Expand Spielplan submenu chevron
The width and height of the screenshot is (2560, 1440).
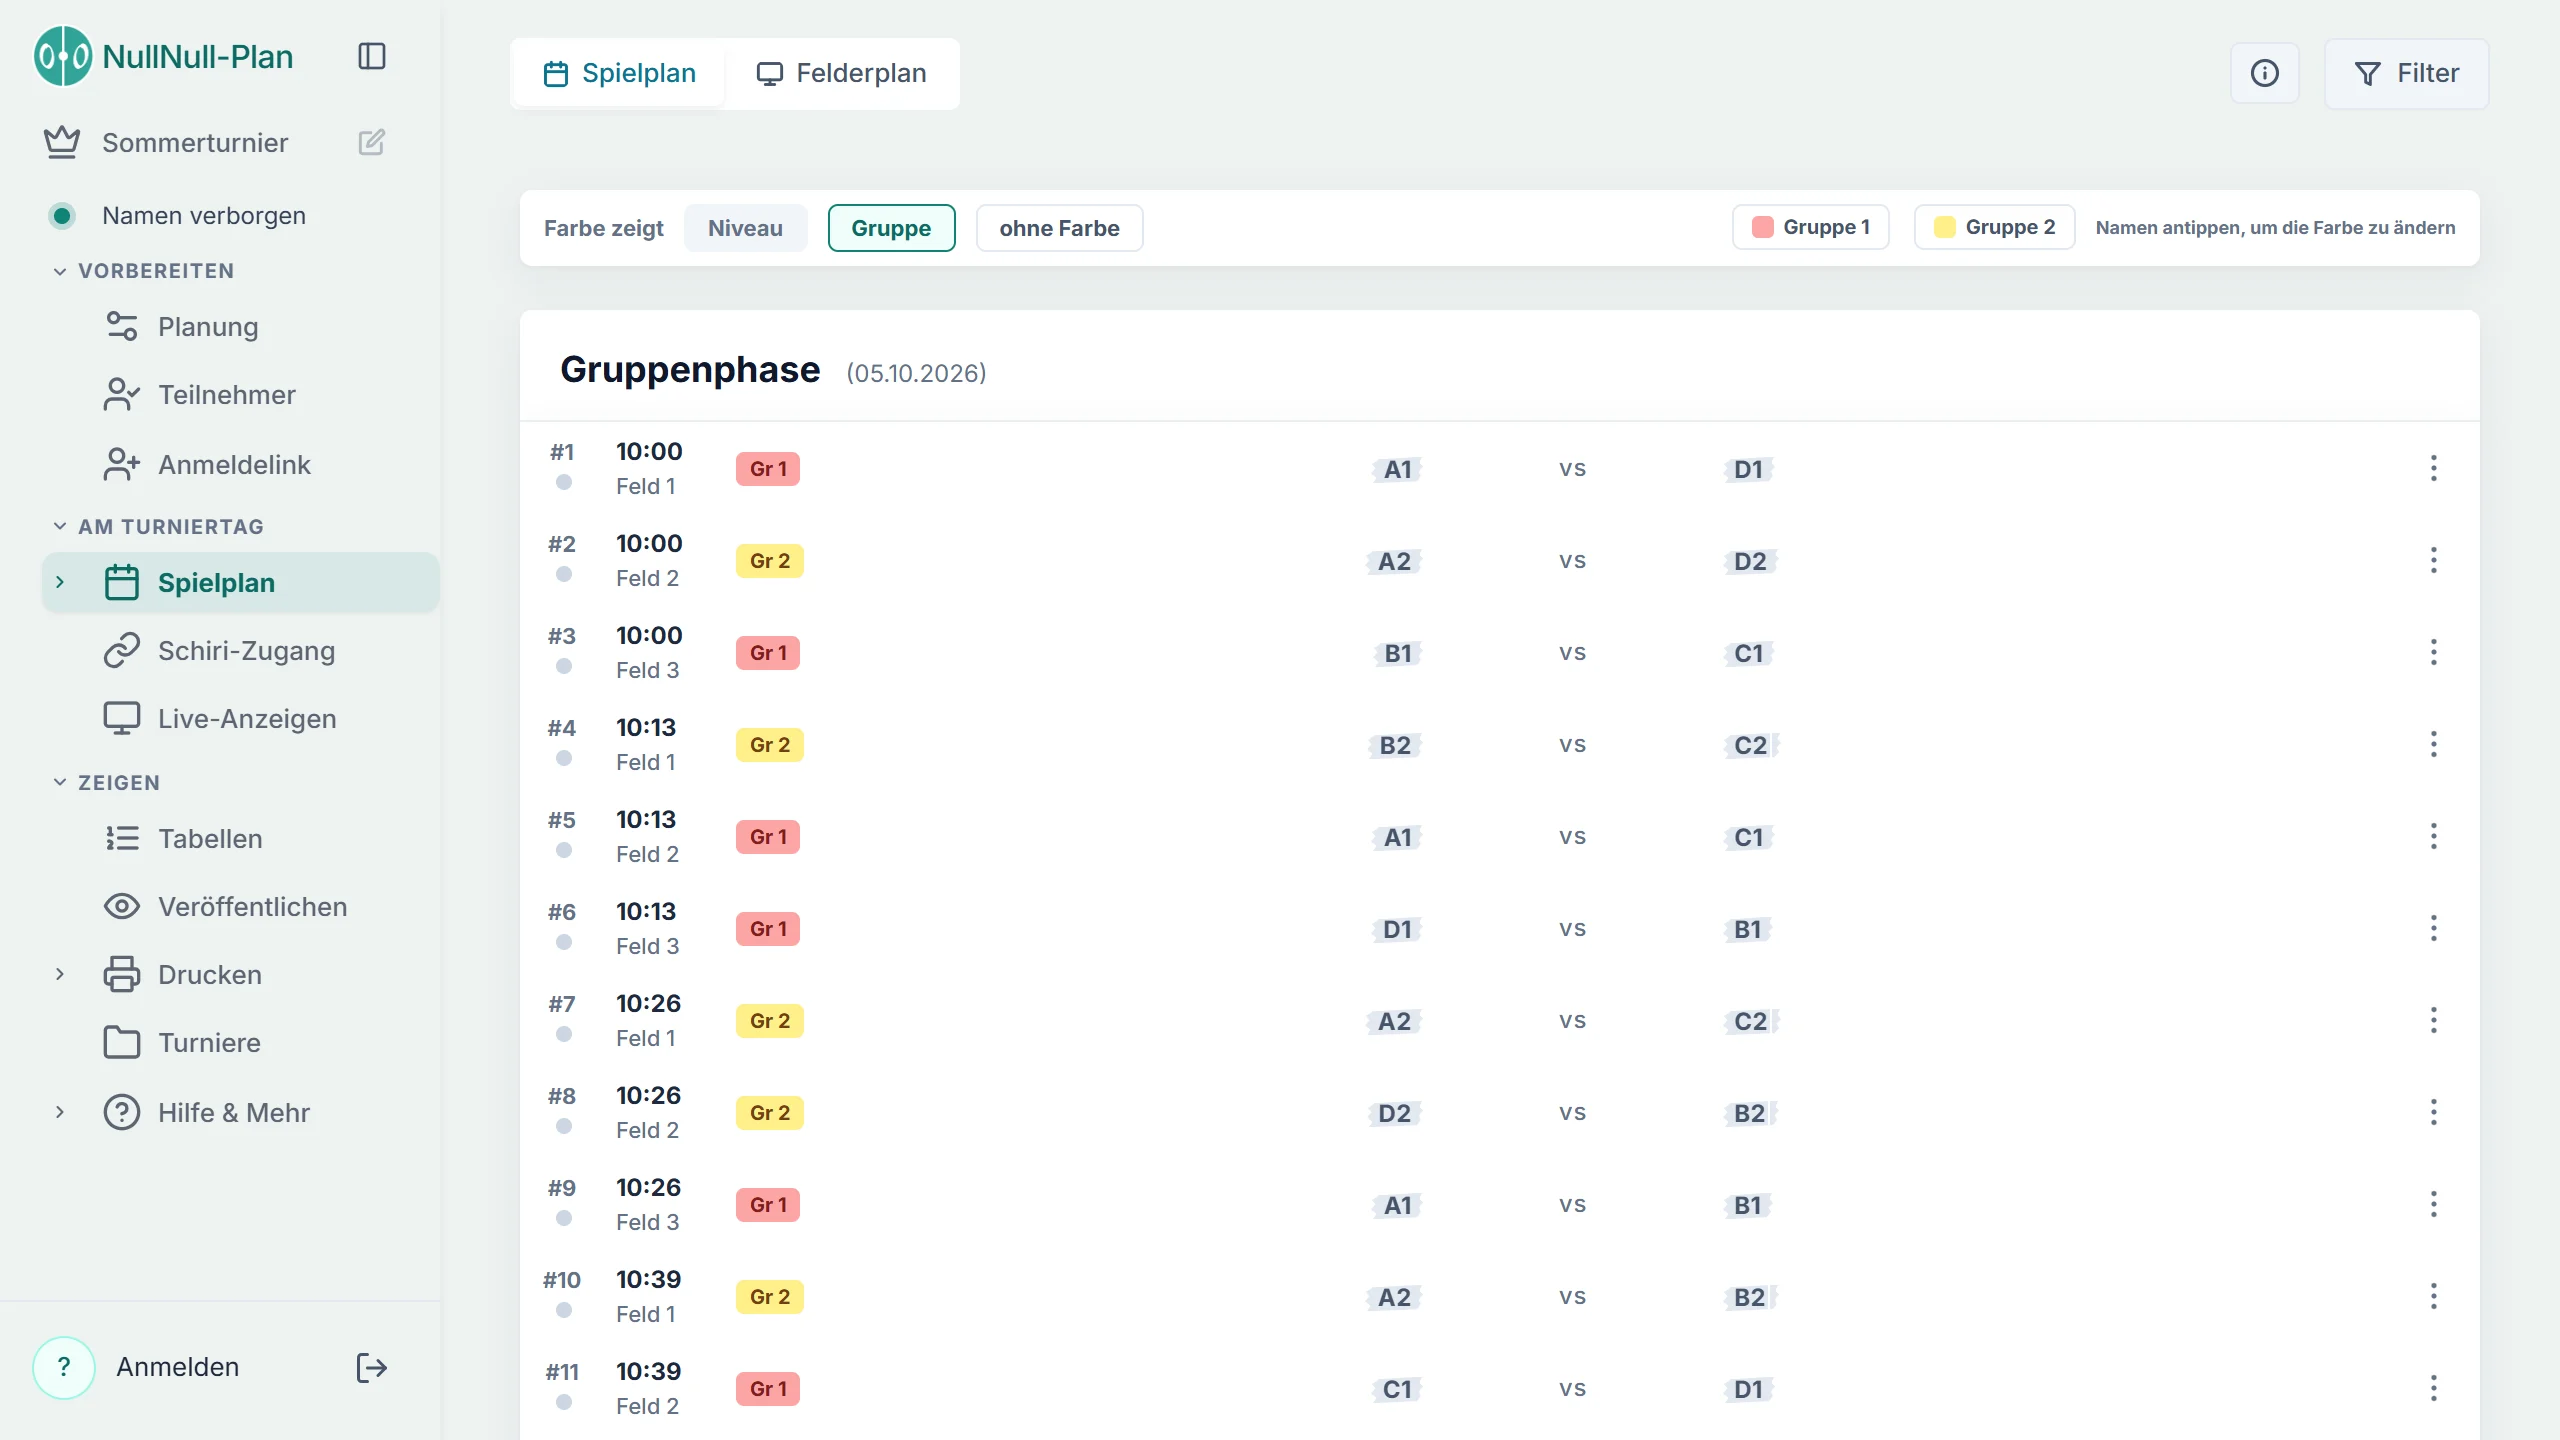point(60,582)
